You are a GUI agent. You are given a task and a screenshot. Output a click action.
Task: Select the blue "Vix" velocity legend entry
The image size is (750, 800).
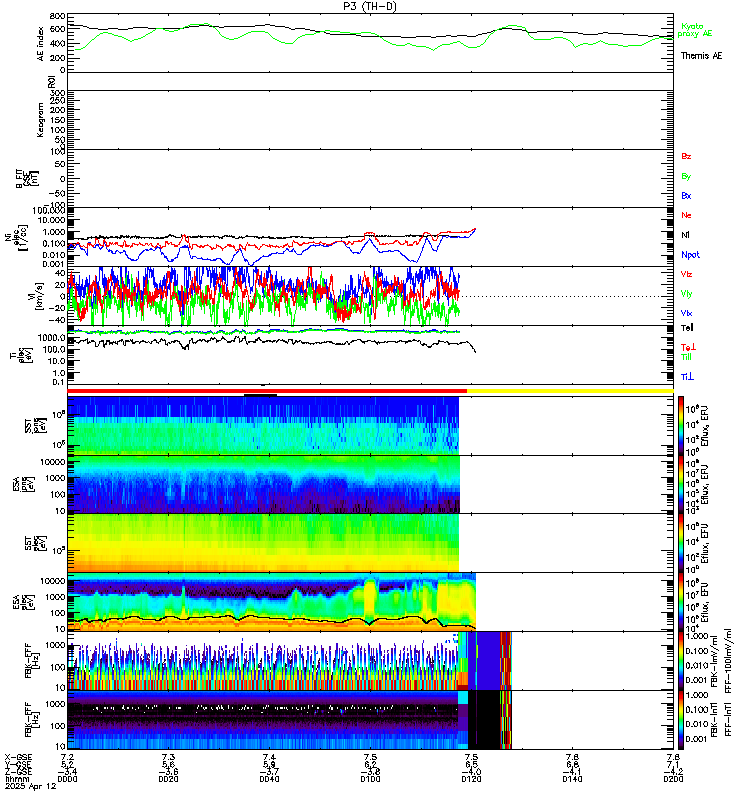click(x=686, y=313)
